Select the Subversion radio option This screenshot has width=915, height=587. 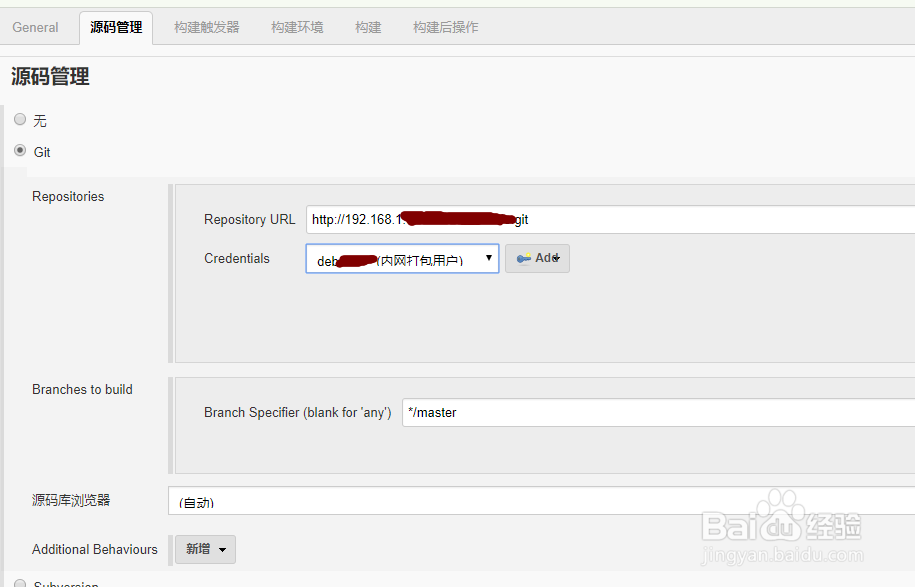pos(20,581)
